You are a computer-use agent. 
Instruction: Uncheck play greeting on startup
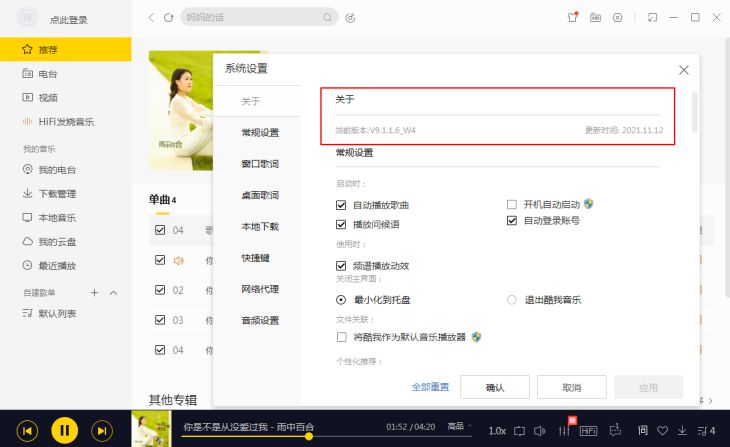pyautogui.click(x=341, y=224)
